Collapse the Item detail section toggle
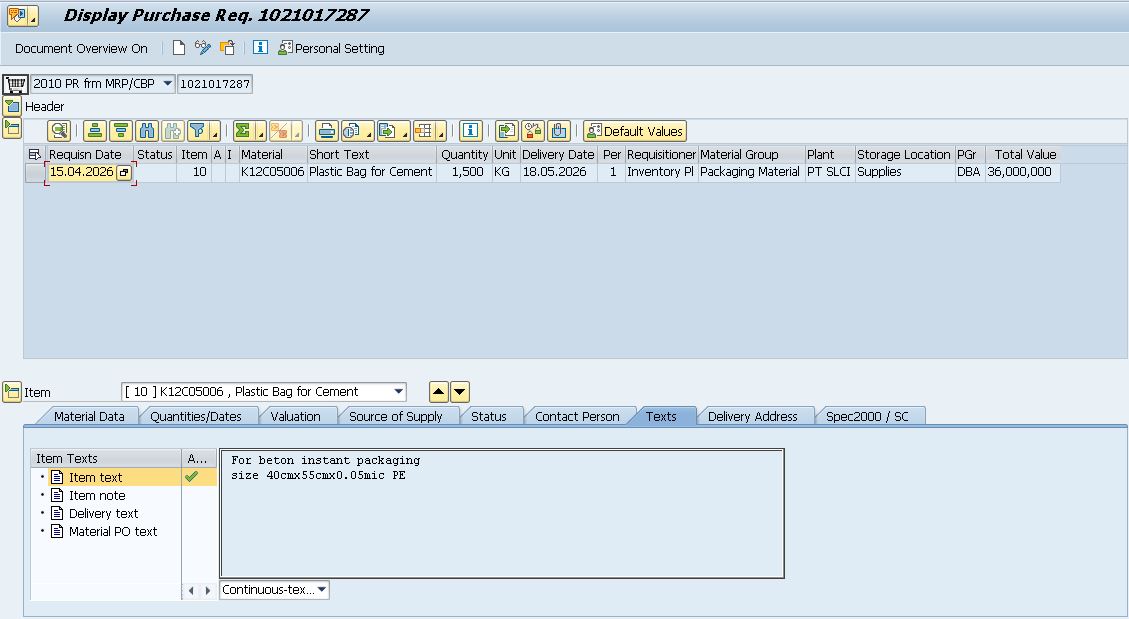The width and height of the screenshot is (1129, 619). [x=12, y=392]
